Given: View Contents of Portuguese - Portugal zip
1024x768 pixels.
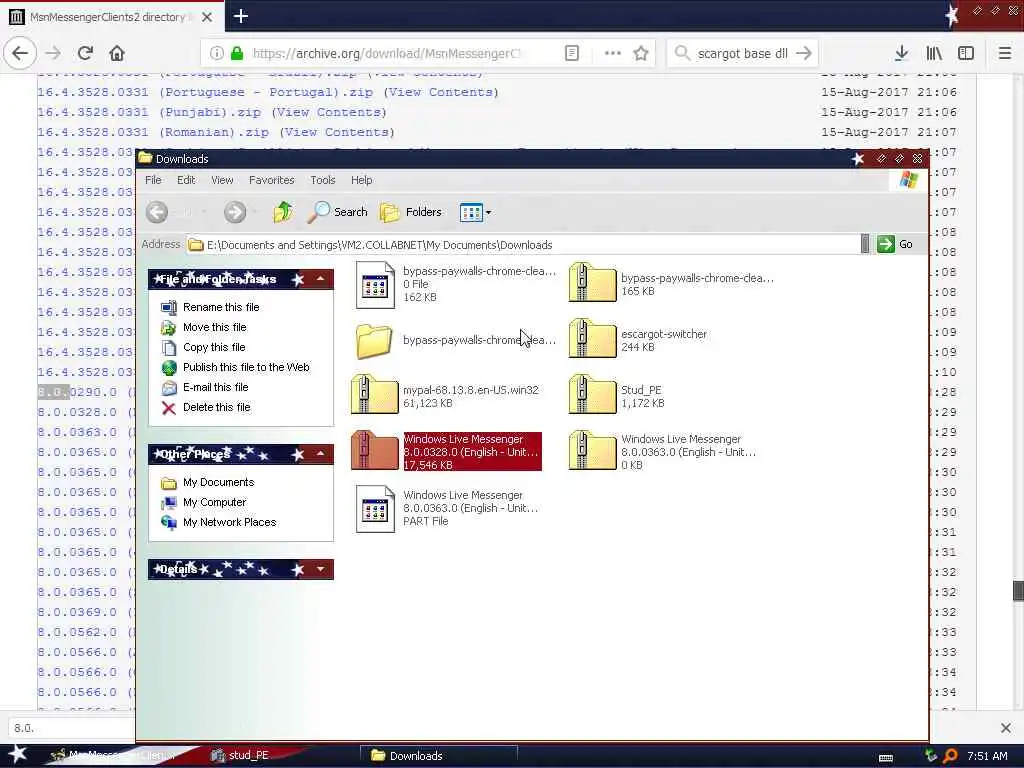Looking at the screenshot, I should (x=441, y=92).
